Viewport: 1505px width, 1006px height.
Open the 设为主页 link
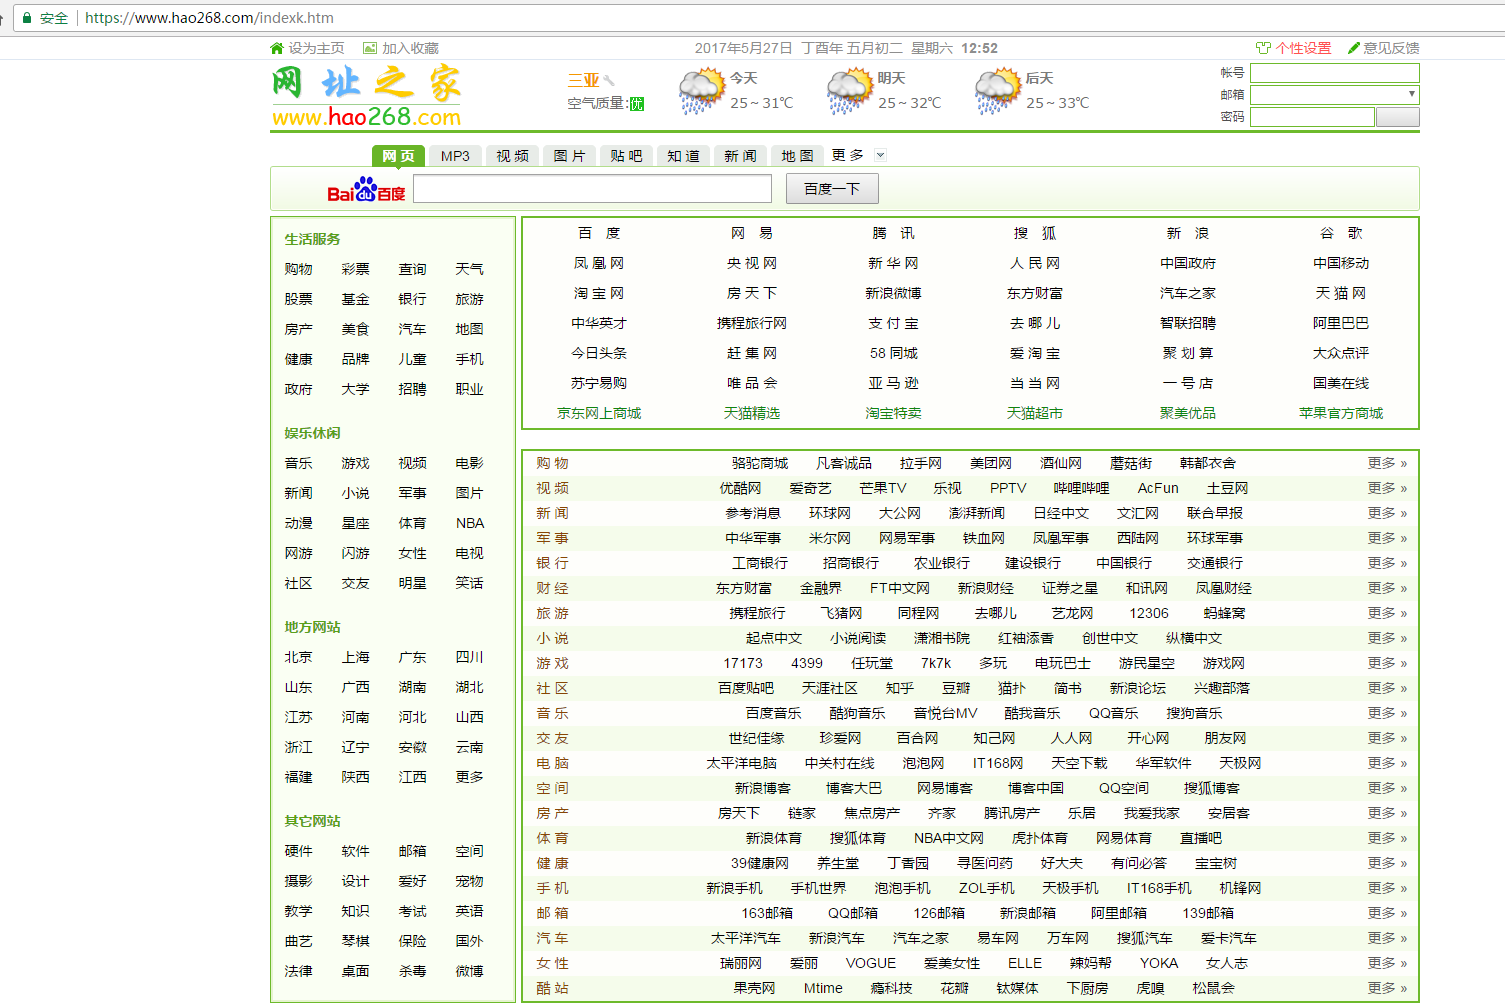click(x=316, y=48)
